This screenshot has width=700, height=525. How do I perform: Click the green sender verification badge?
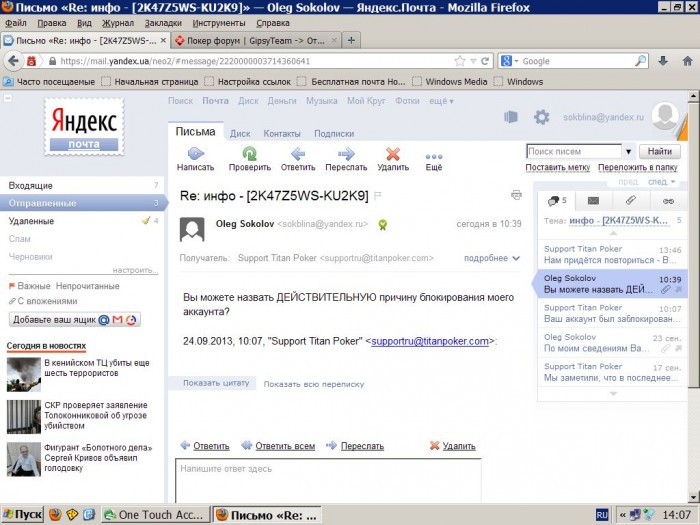pyautogui.click(x=382, y=225)
